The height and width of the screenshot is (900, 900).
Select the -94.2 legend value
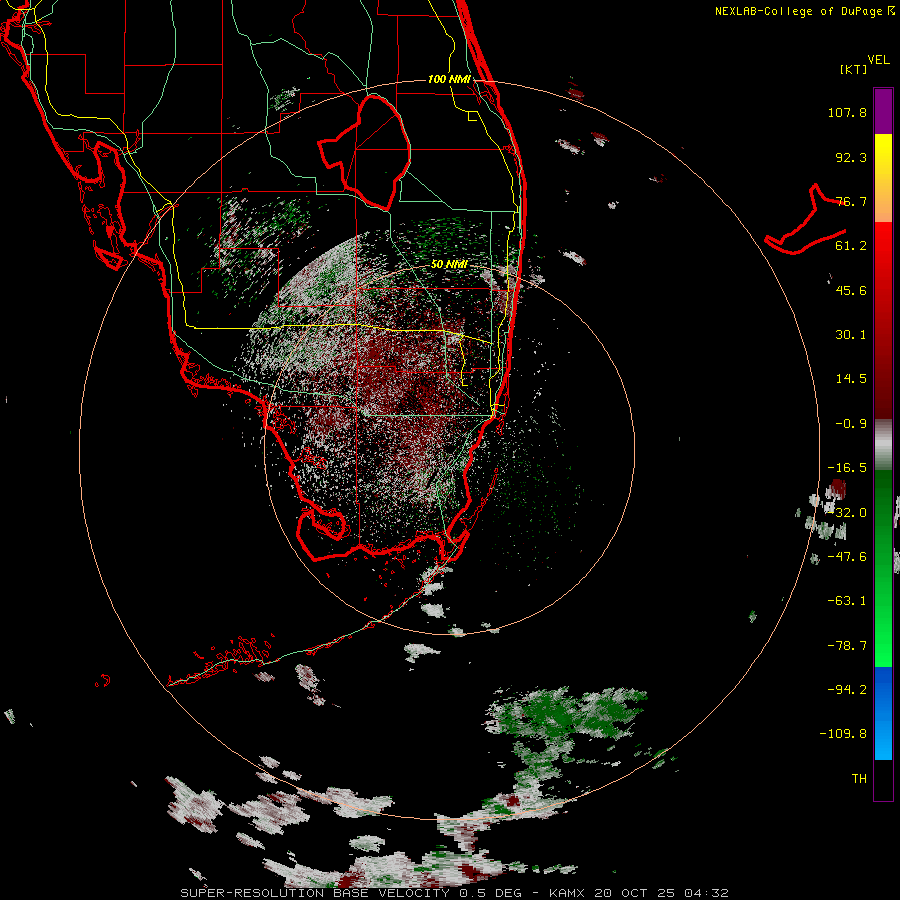tap(847, 689)
